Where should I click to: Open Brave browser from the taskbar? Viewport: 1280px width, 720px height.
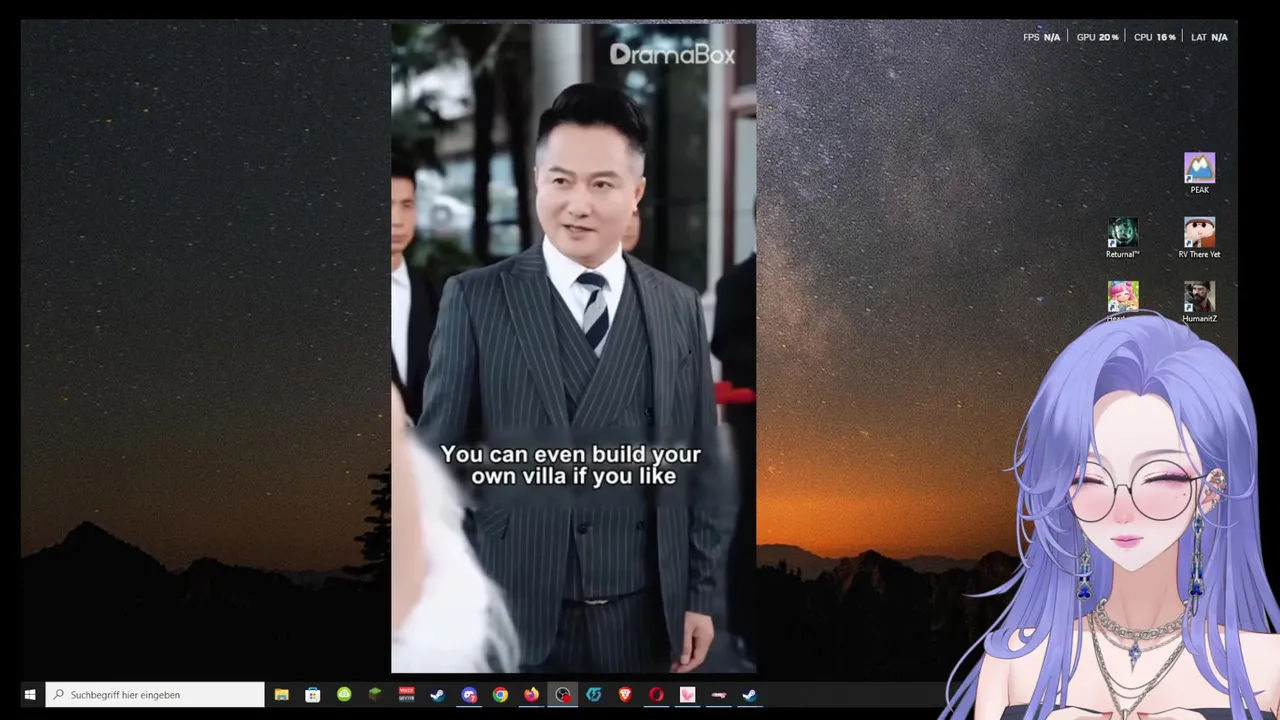(x=625, y=695)
